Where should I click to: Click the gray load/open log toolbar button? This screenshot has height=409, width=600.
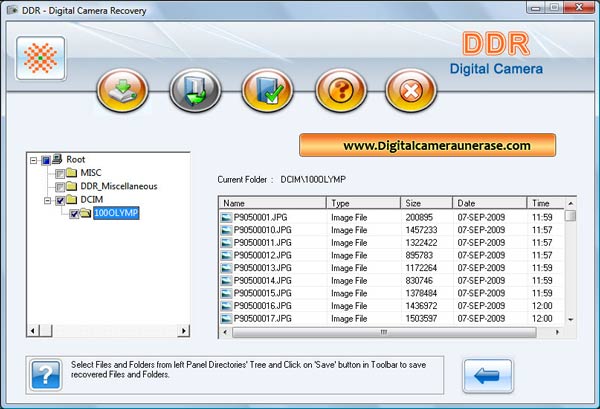tap(195, 91)
